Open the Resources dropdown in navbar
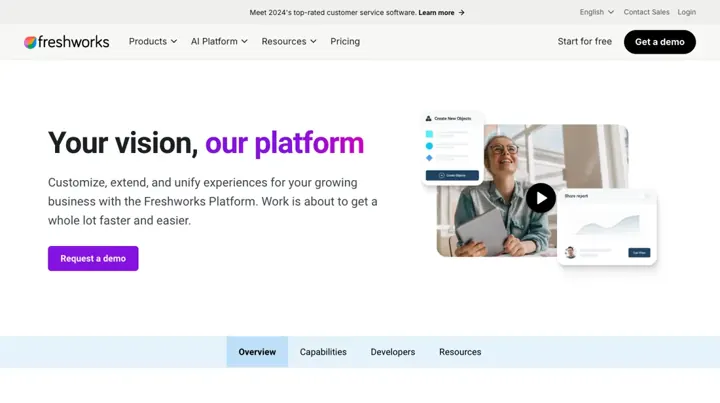This screenshot has width=720, height=403. point(289,41)
